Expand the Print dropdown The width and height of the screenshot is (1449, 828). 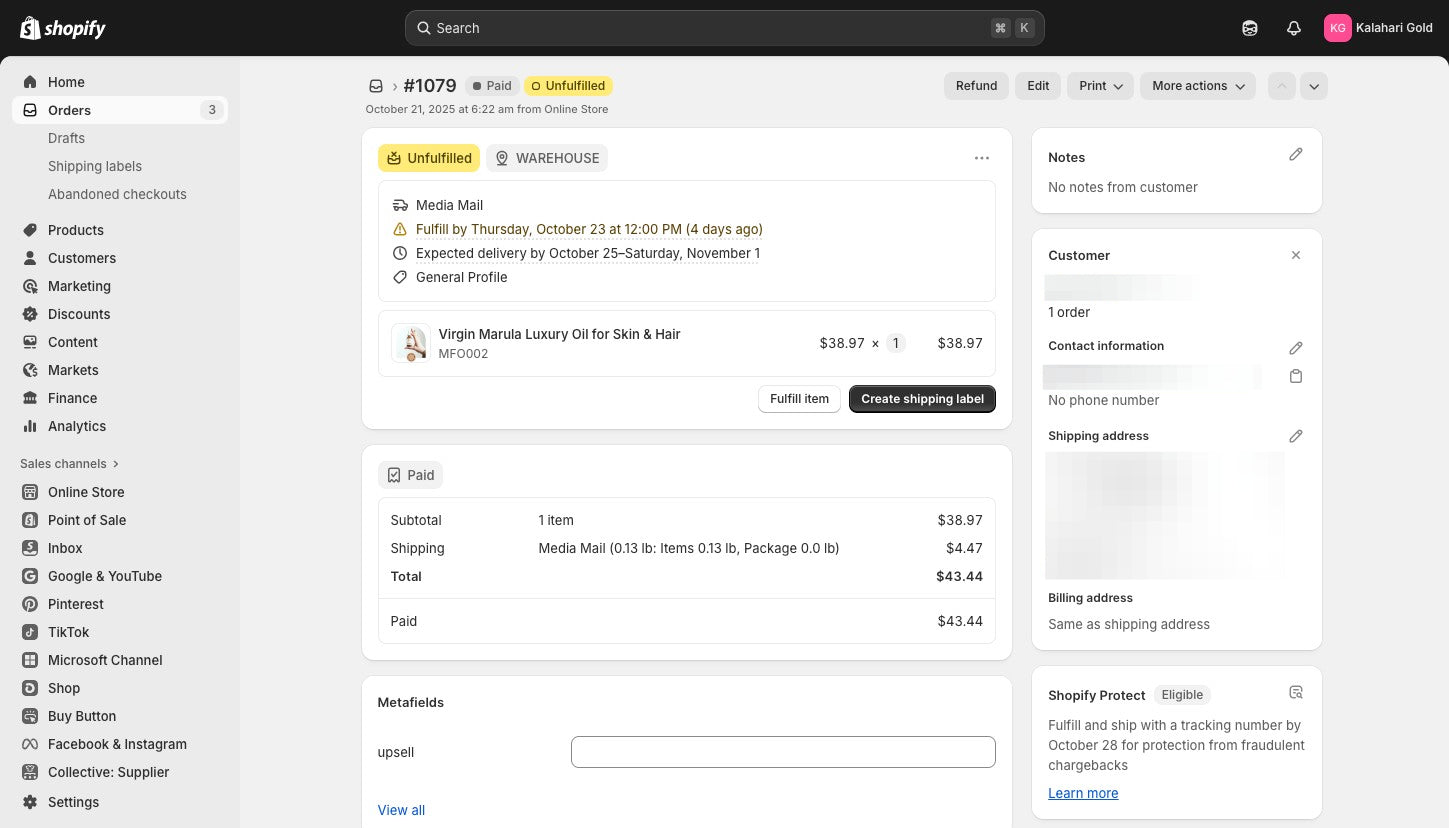(x=1100, y=86)
